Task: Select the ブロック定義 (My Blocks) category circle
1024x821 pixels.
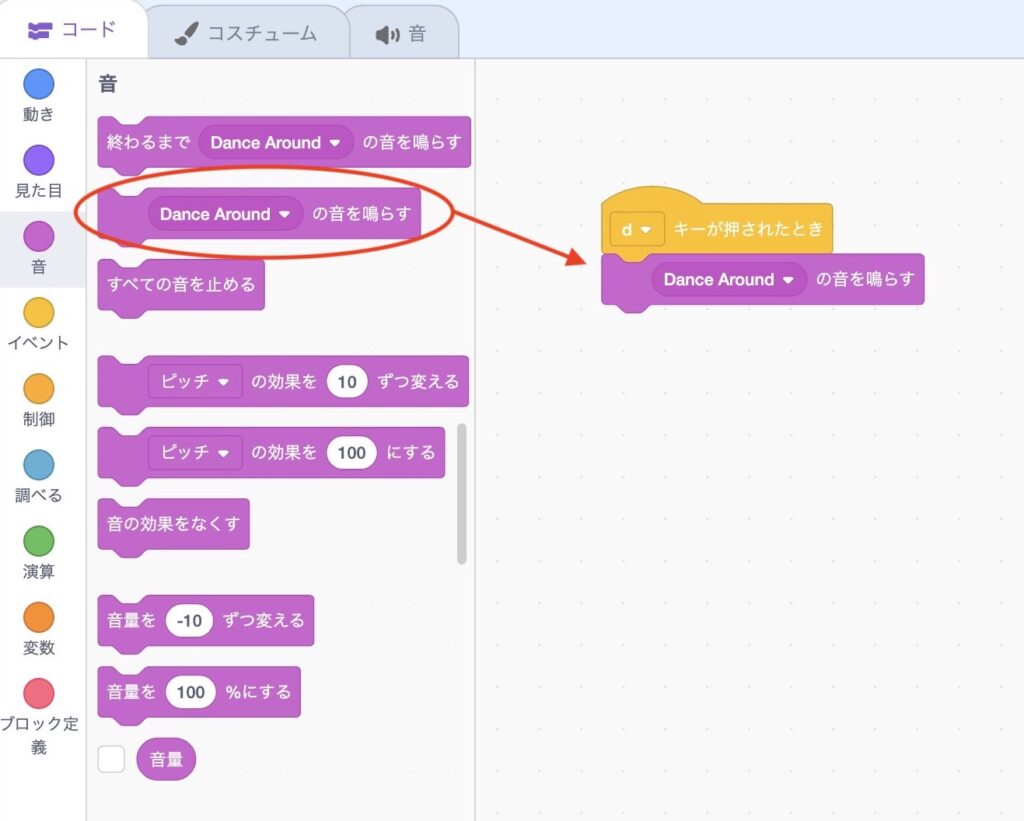Action: pyautogui.click(x=39, y=694)
